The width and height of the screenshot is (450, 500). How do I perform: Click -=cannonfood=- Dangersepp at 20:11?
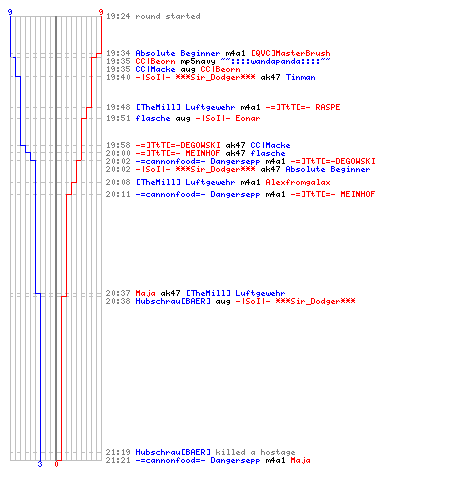198,194
